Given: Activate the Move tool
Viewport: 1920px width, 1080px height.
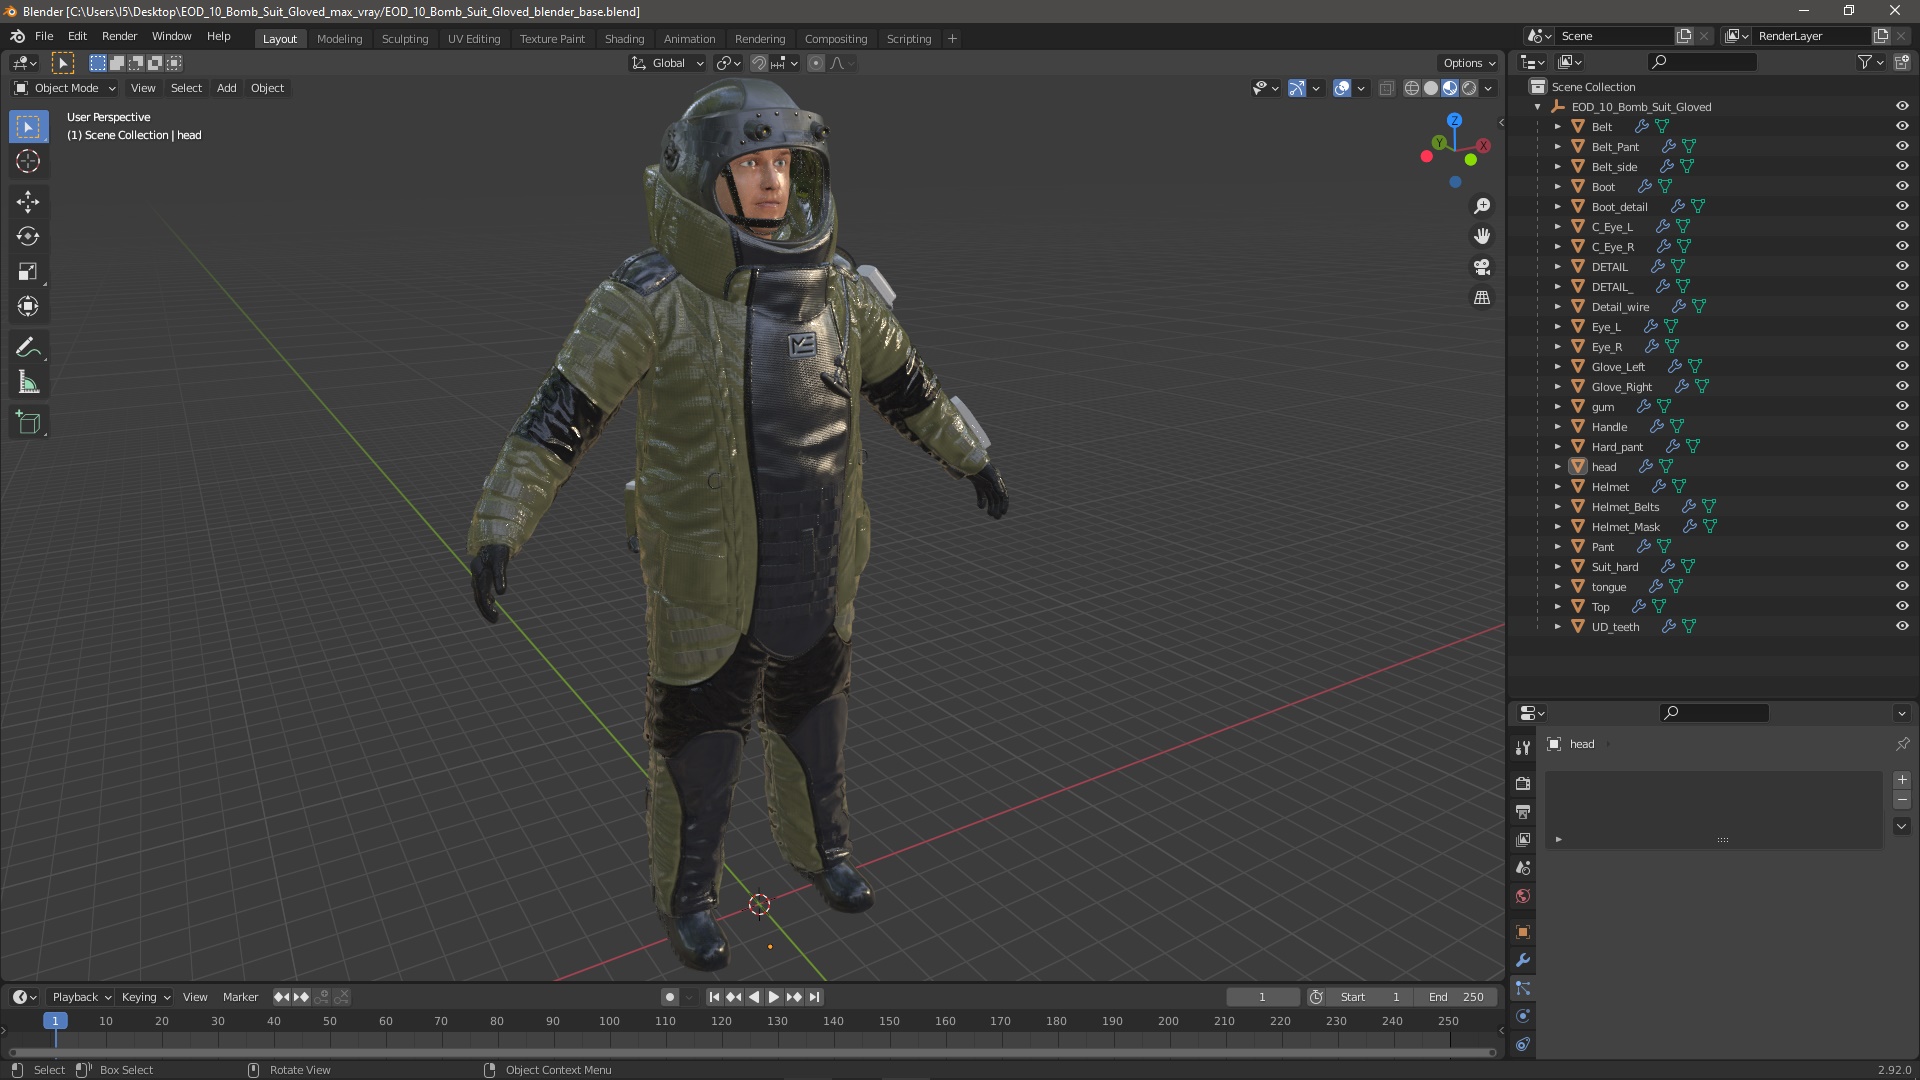Looking at the screenshot, I should tap(28, 202).
